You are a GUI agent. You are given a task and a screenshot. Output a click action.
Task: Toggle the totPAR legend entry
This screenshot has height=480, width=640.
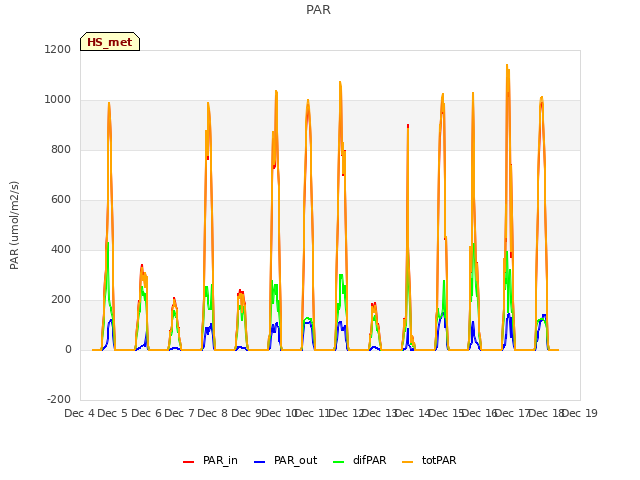[429, 460]
